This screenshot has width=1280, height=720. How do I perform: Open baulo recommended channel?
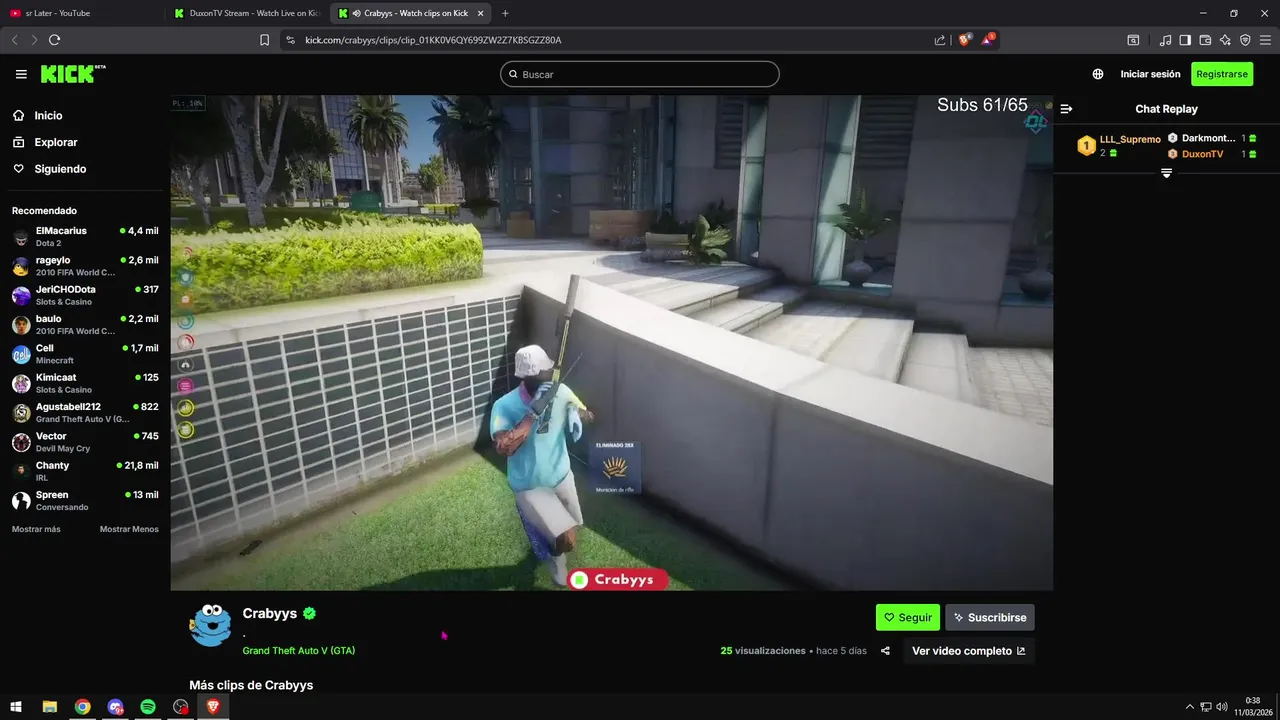[85, 324]
